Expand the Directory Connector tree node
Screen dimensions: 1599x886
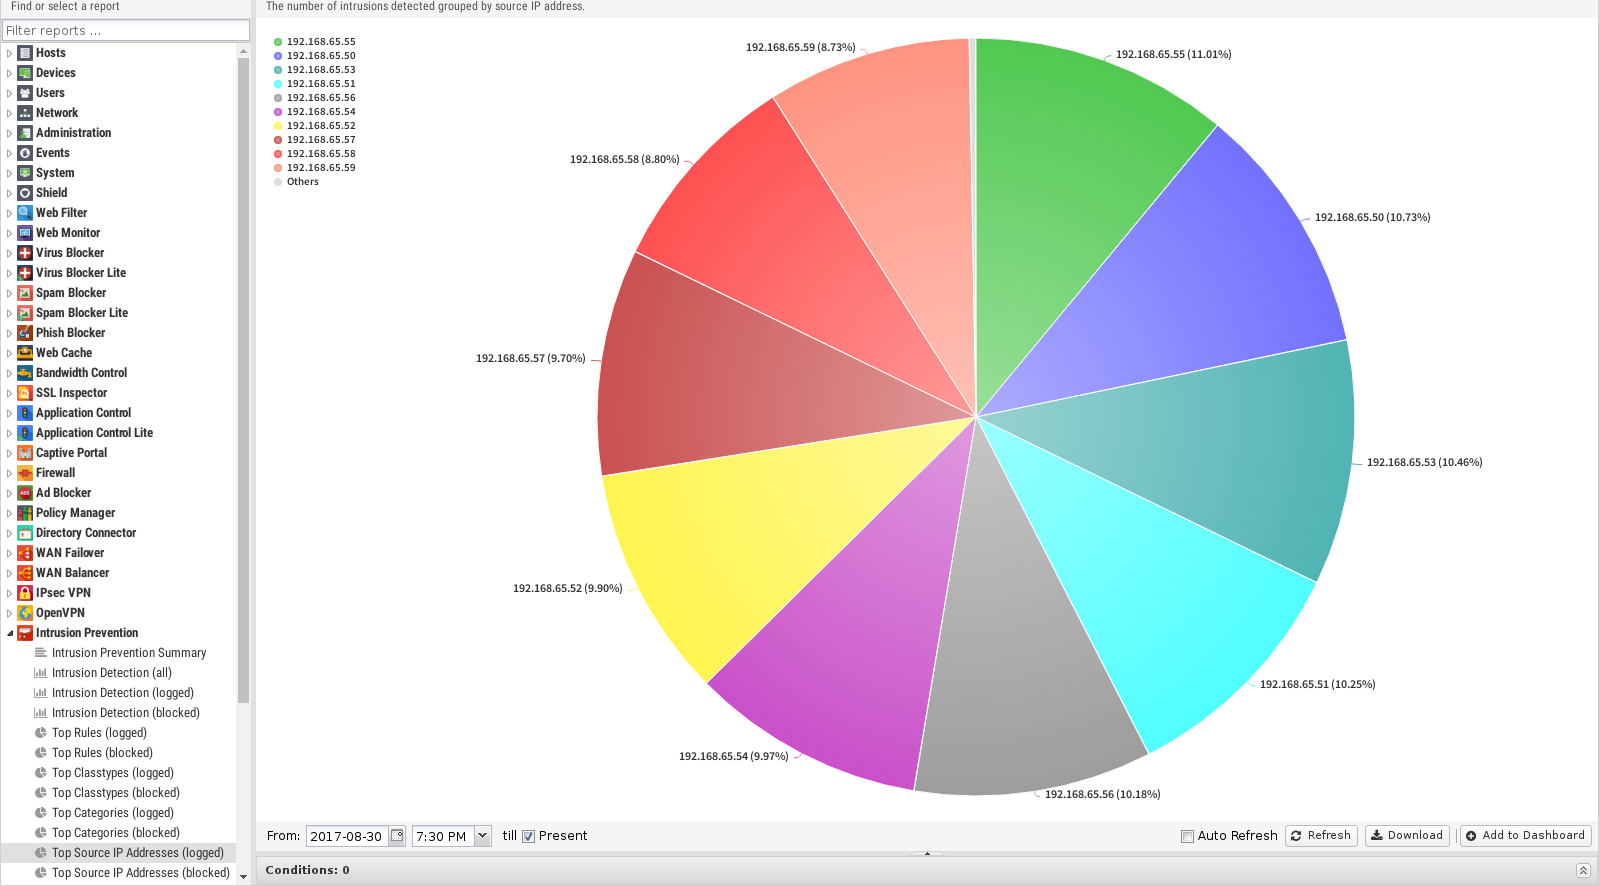pos(10,533)
